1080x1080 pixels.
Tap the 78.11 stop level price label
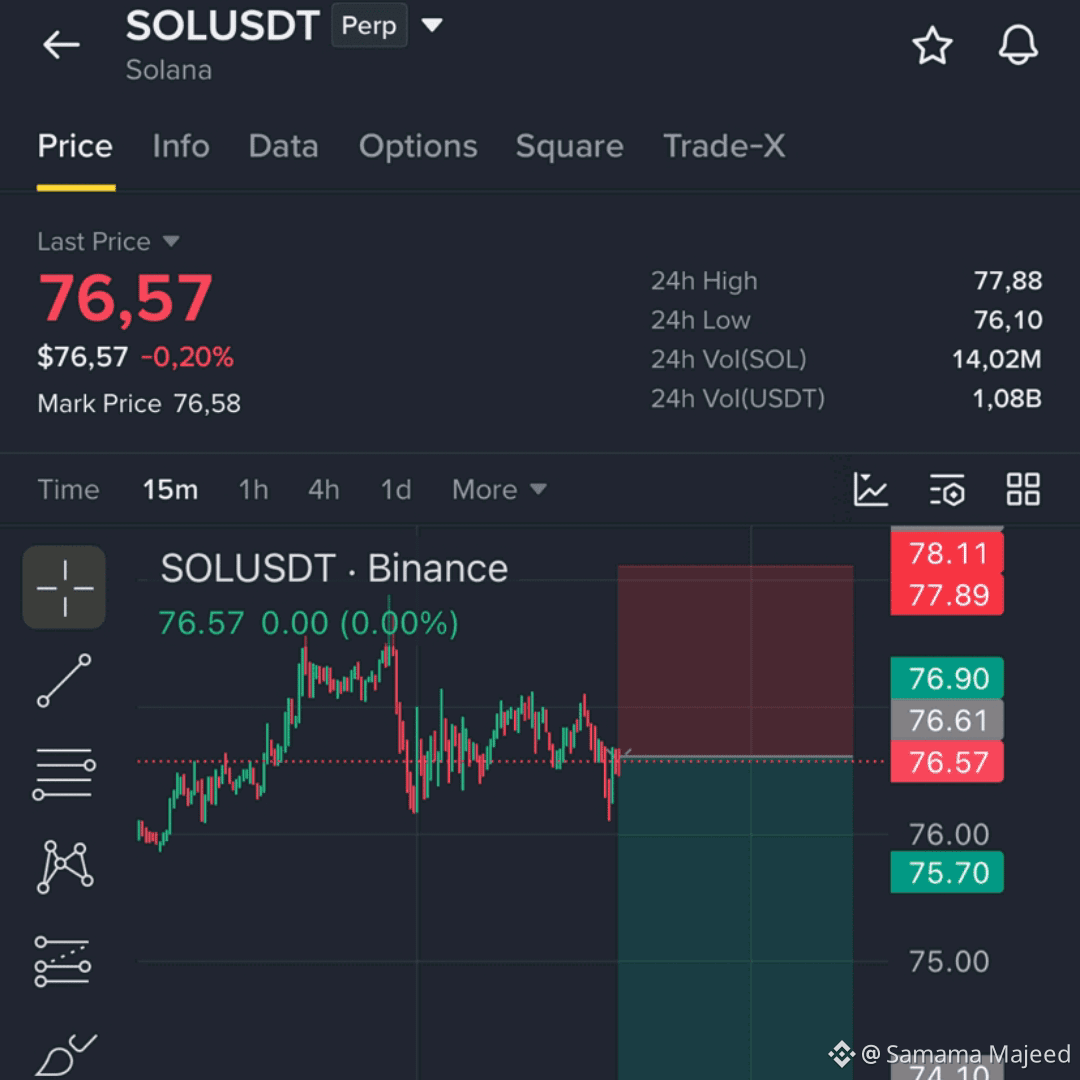click(947, 553)
